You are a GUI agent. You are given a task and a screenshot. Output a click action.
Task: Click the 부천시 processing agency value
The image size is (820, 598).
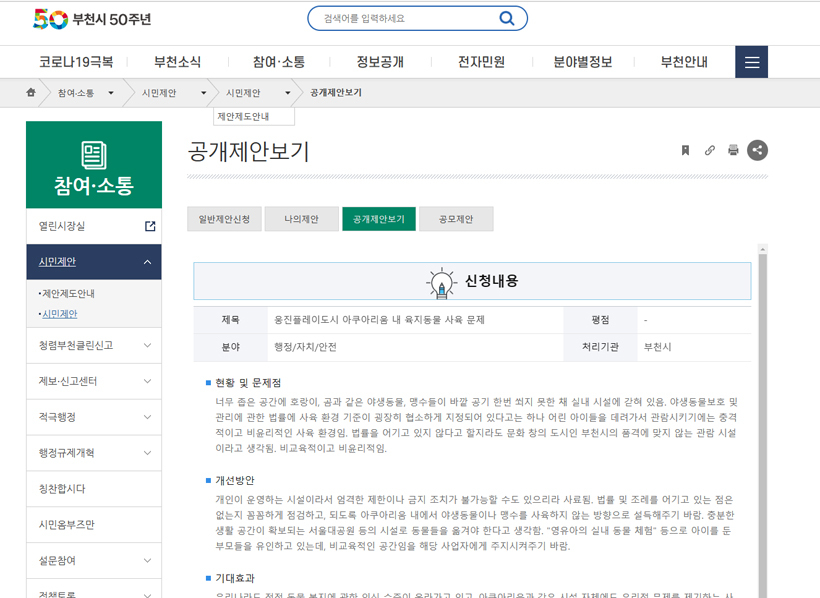click(x=657, y=347)
